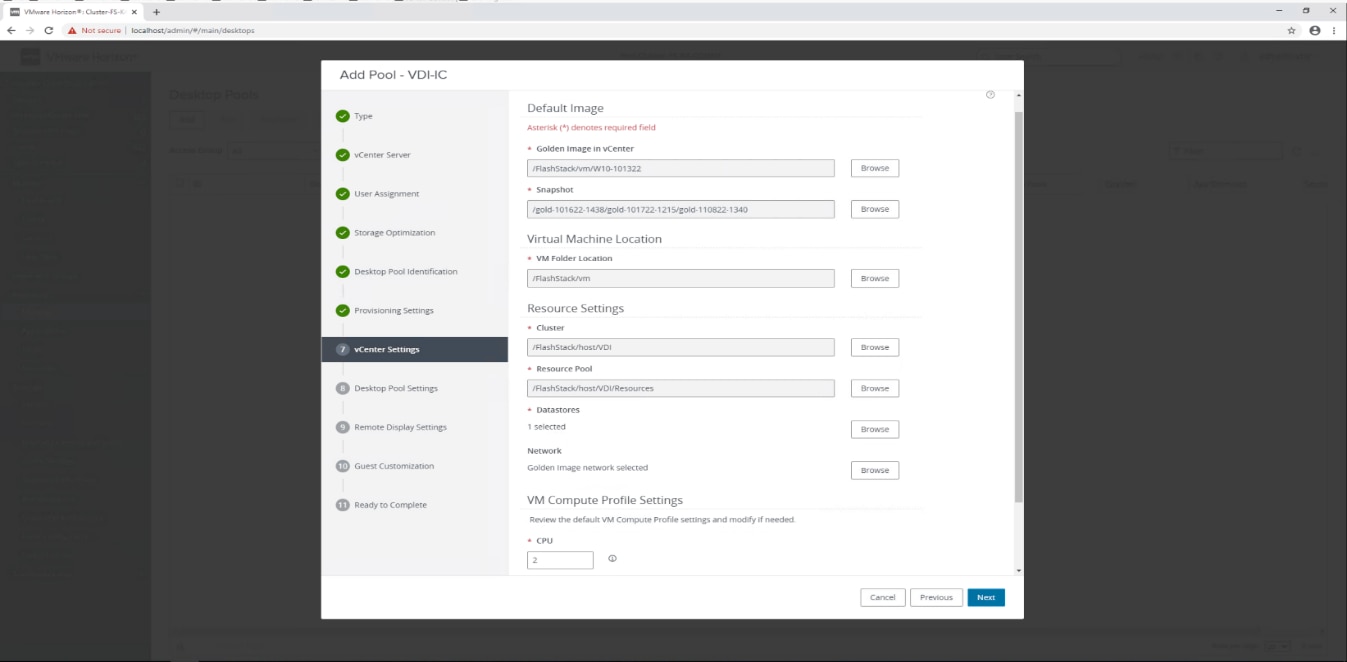Click the dialog scrollbar up arrow
Screen dimensions: 1347x662
(x=1018, y=95)
